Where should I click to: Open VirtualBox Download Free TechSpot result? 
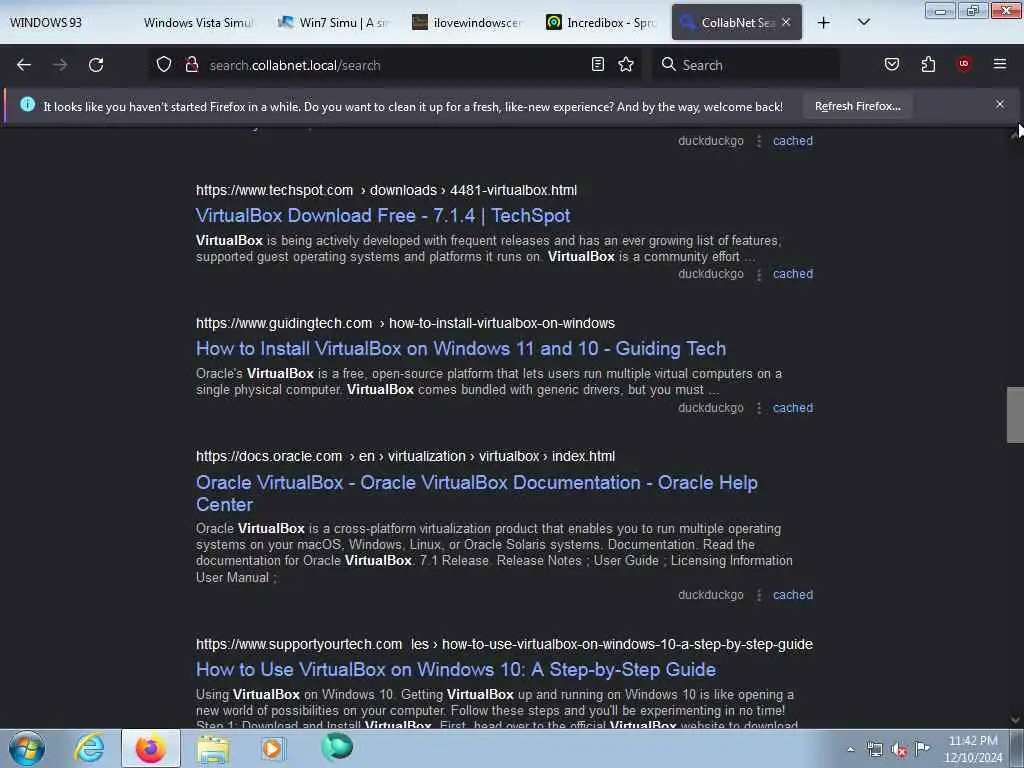383,216
